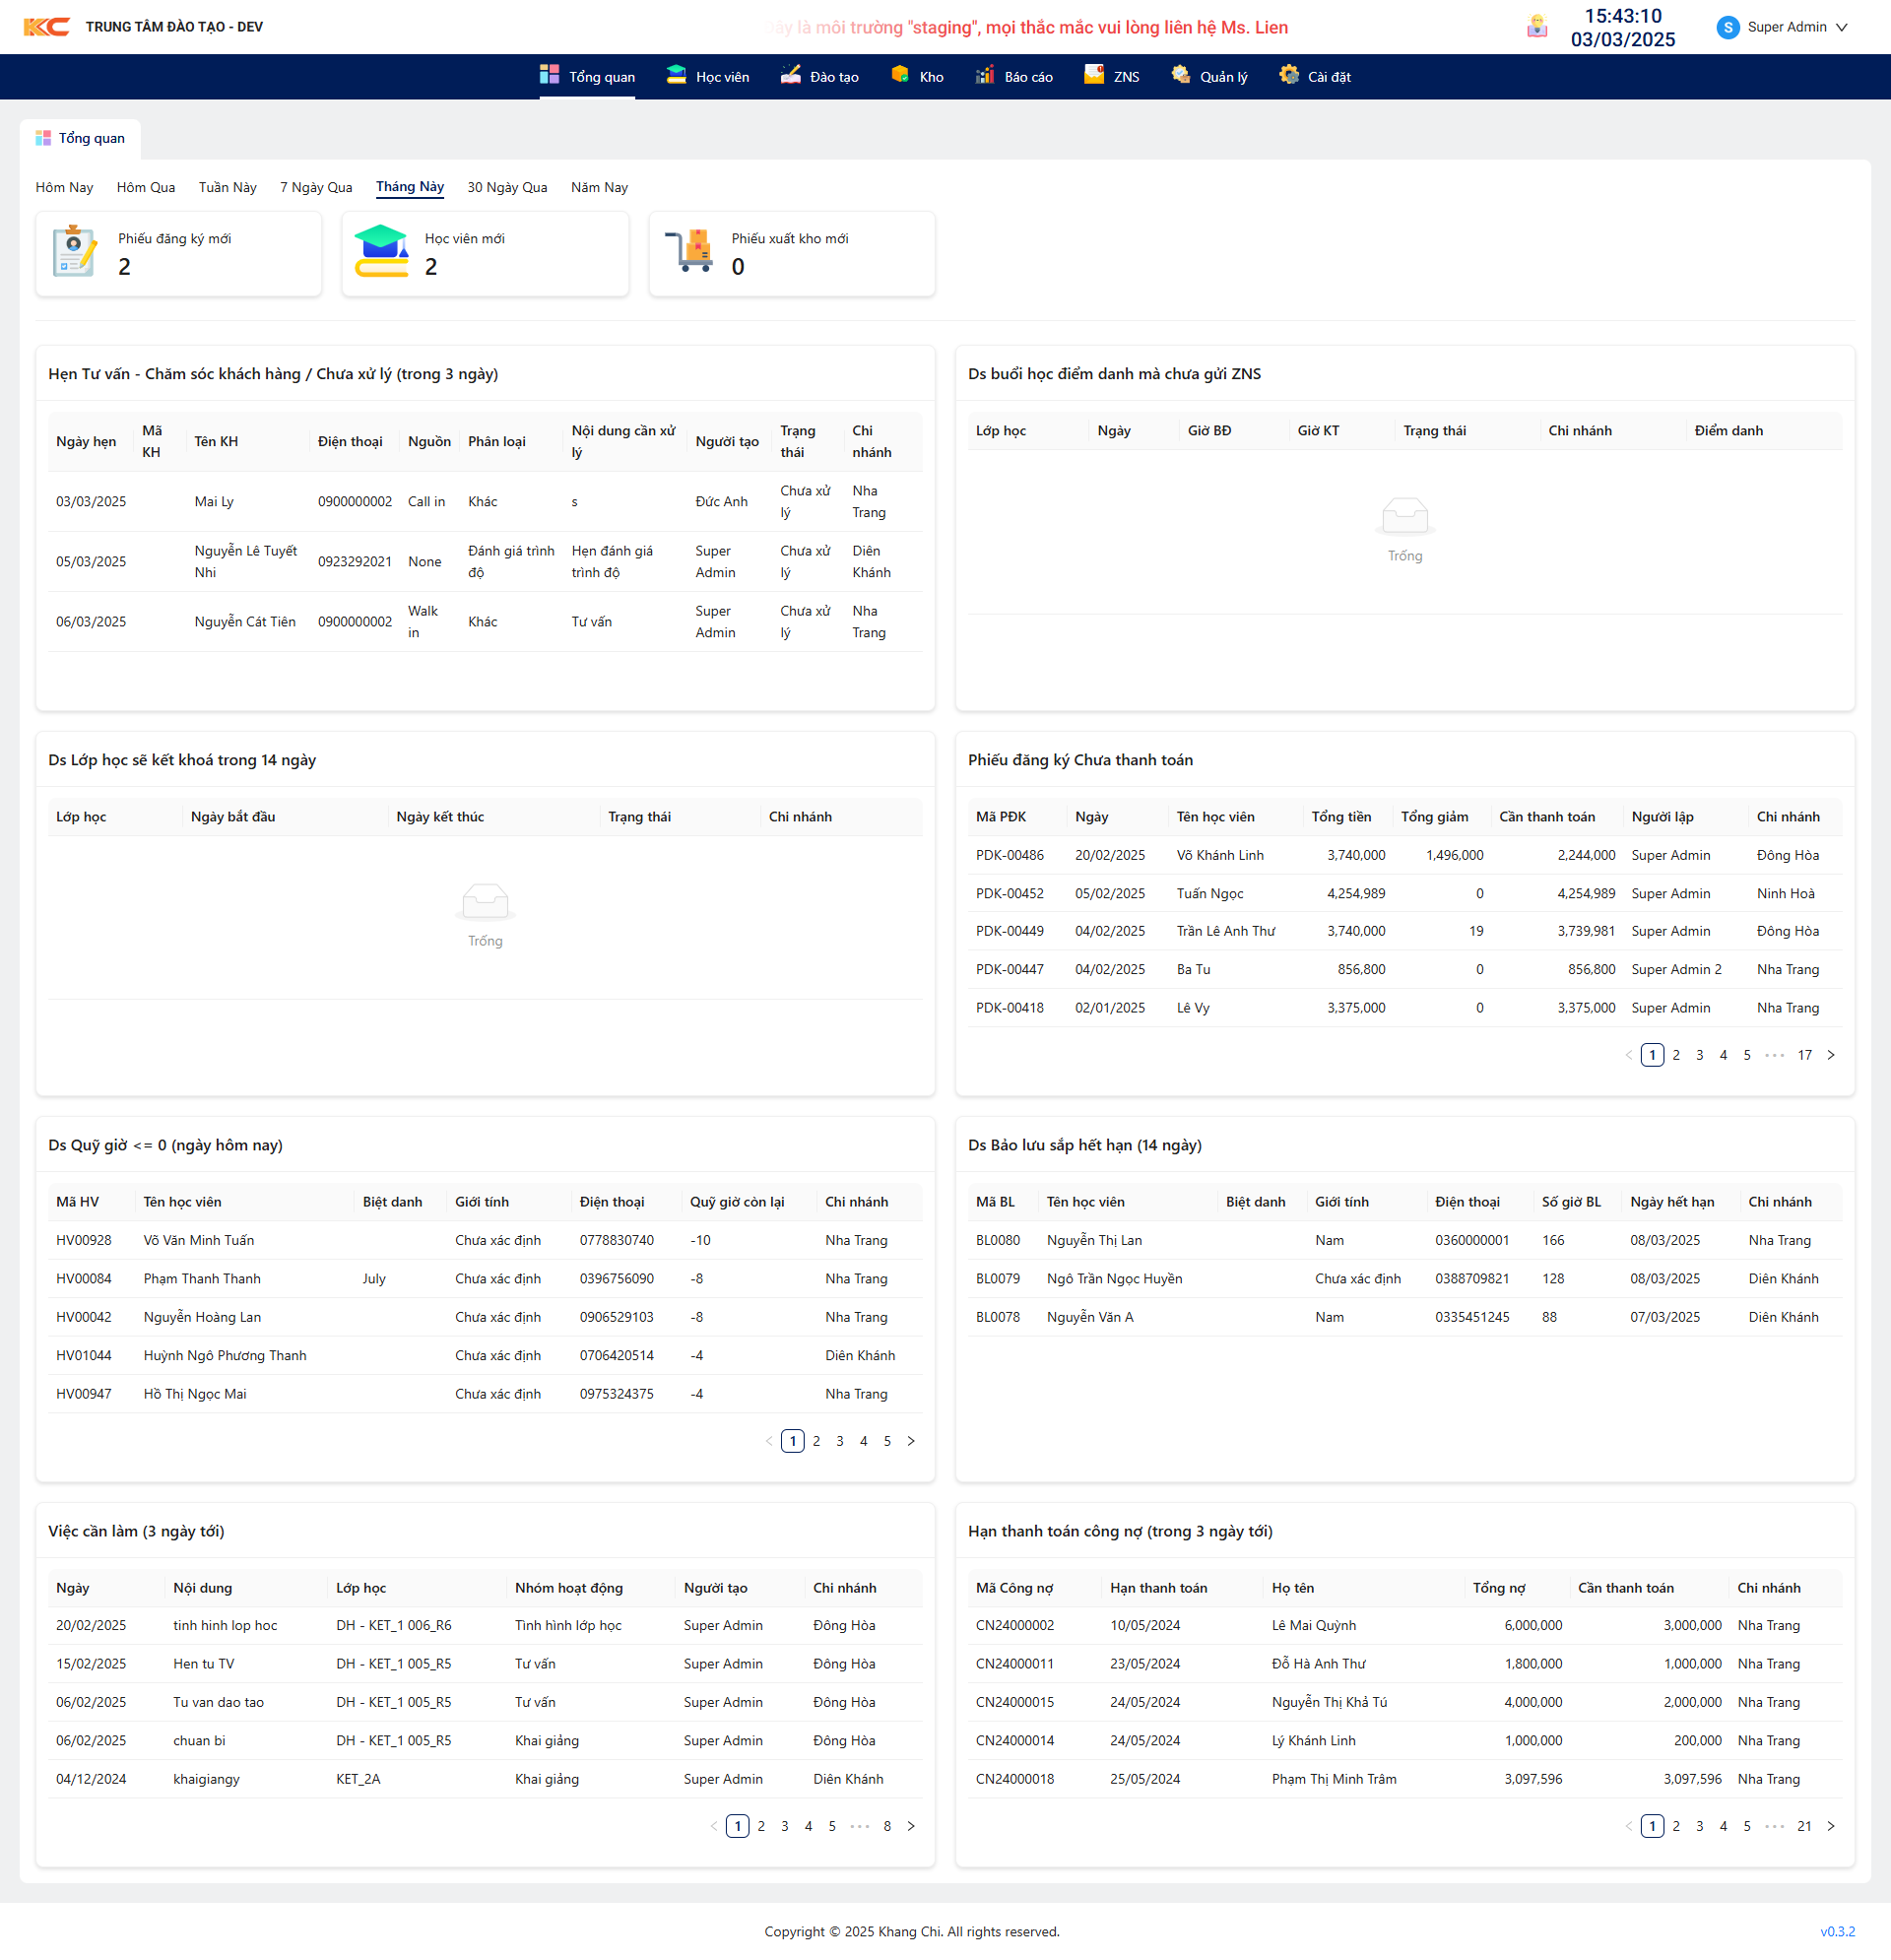This screenshot has height=1960, width=1891.
Task: Jump ahead via ellipsis in Việc cần làm pagination
Action: [x=859, y=1826]
